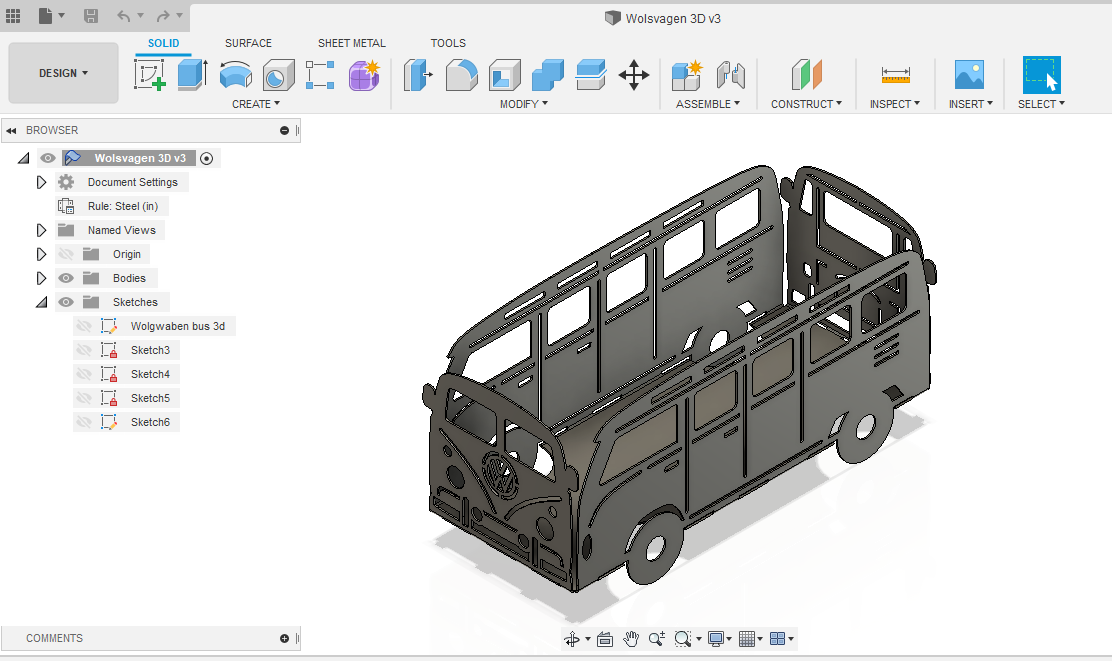Click the Look At tool
Viewport: 1112px width, 661px height.
(605, 639)
